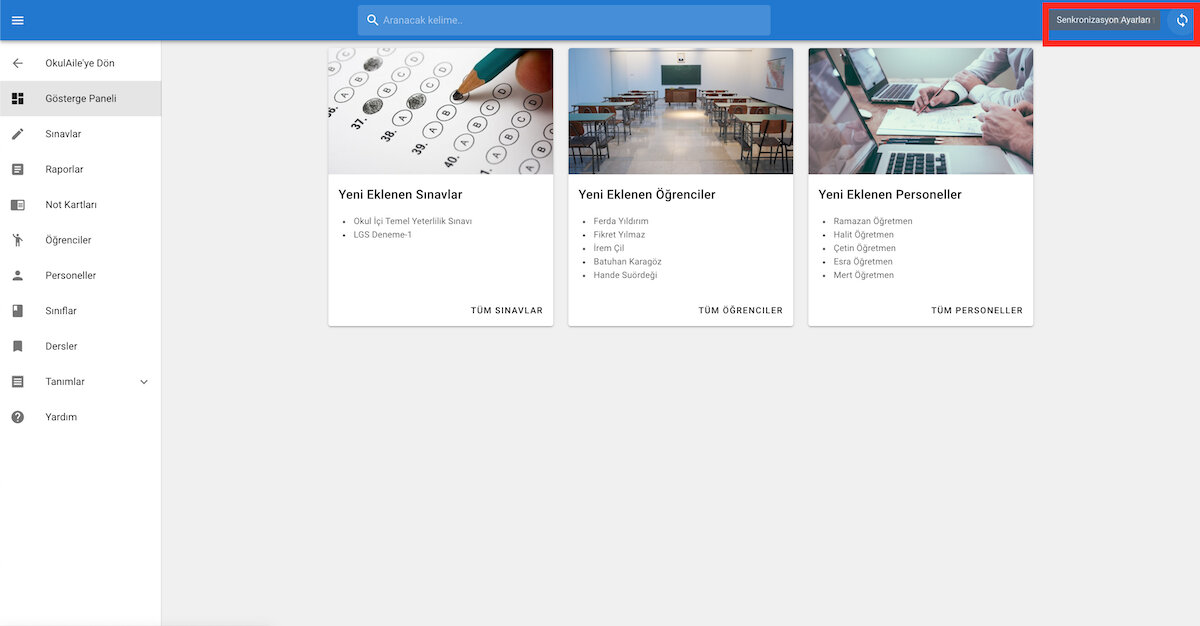
Task: Click the Personeller user icon
Action: tap(17, 275)
